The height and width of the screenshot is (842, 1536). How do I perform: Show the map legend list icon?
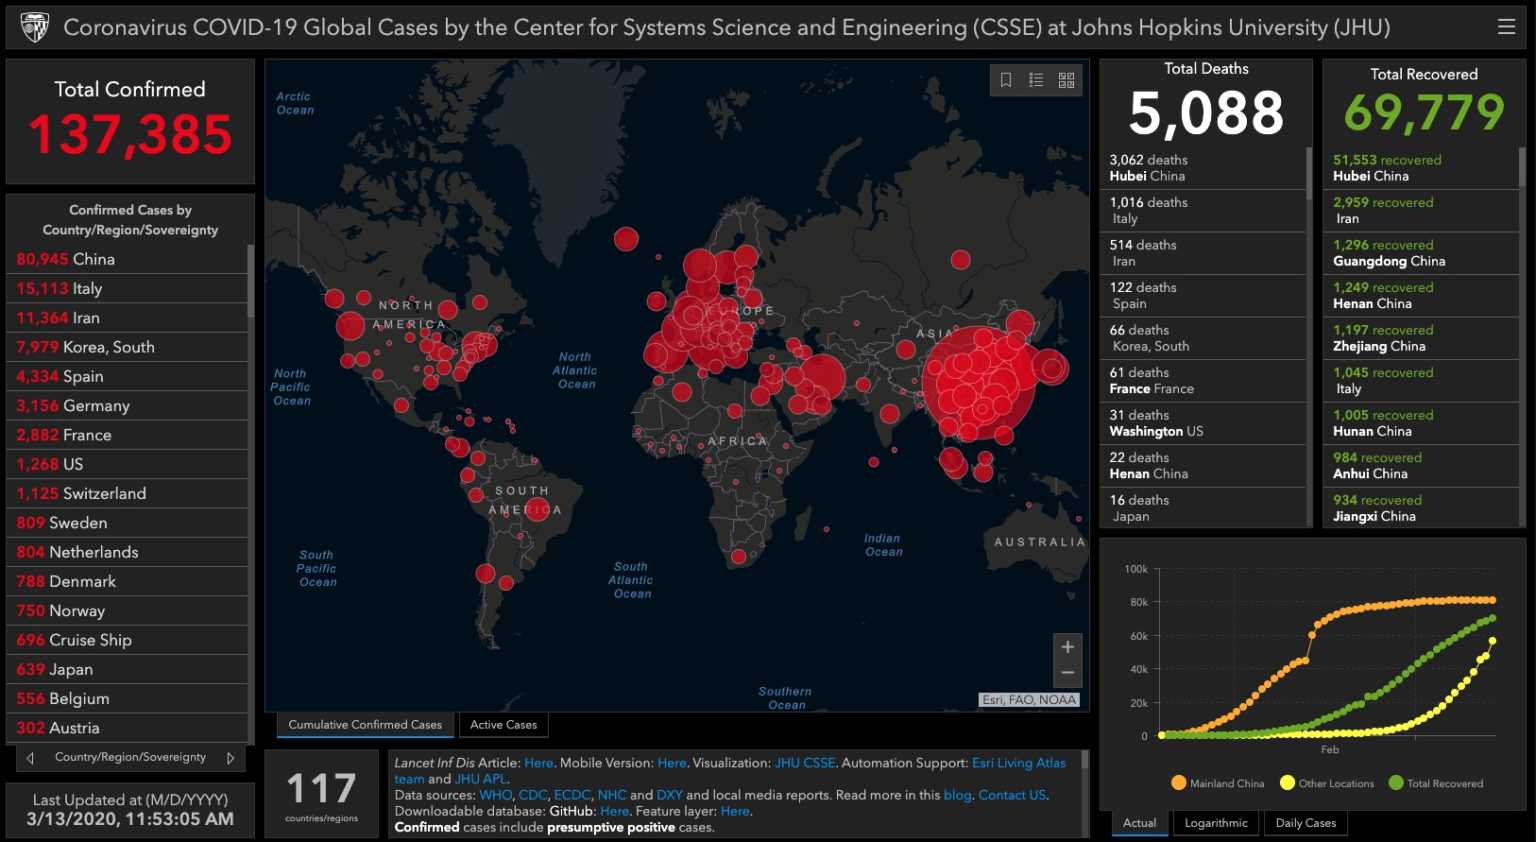1036,80
